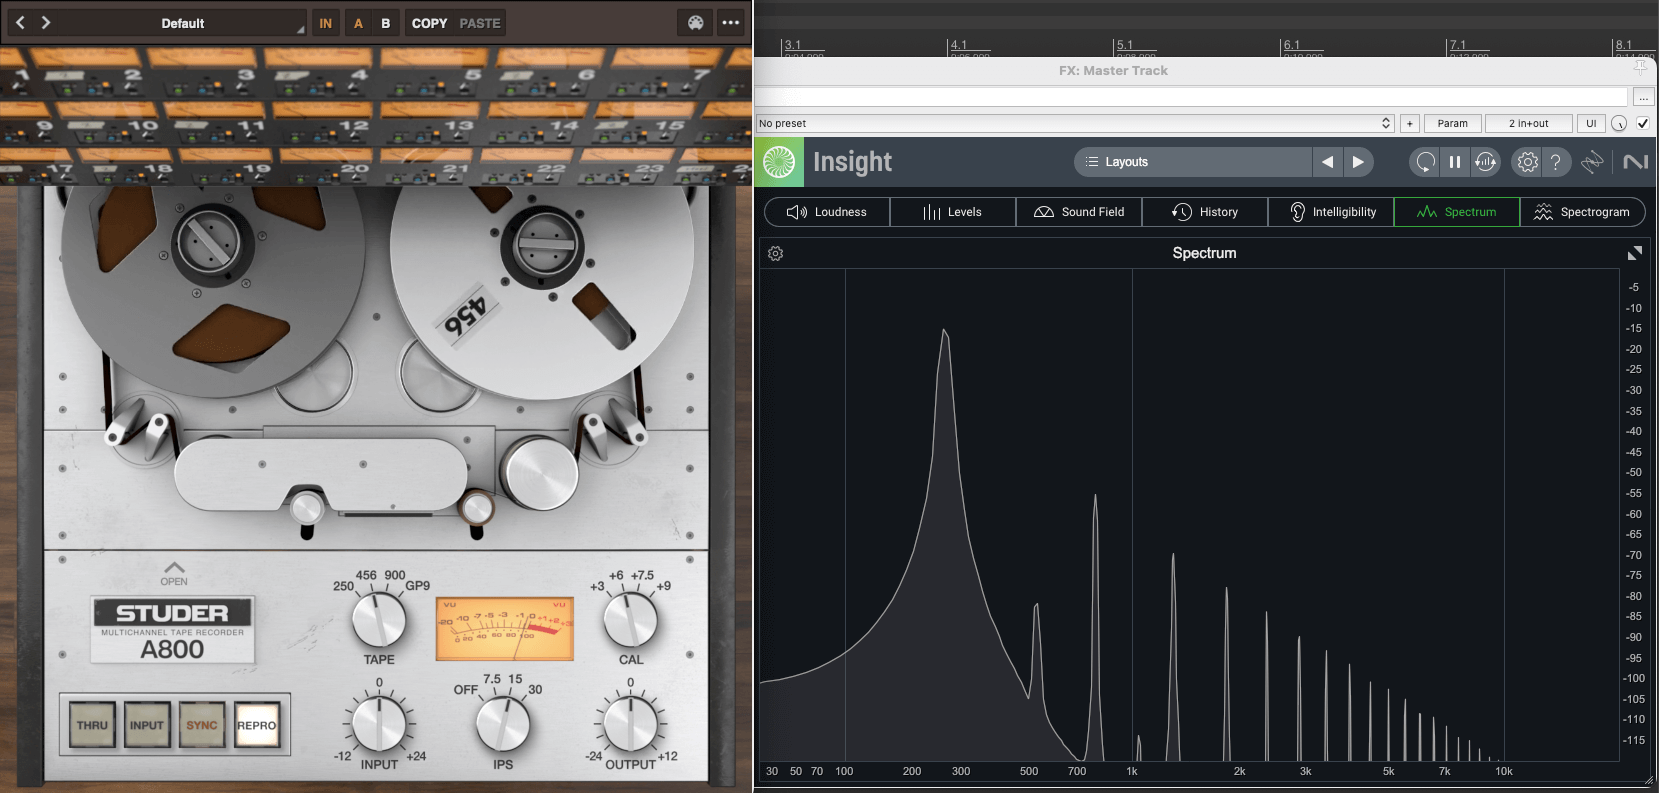Open the Default preset dropdown
This screenshot has width=1659, height=793.
(183, 23)
